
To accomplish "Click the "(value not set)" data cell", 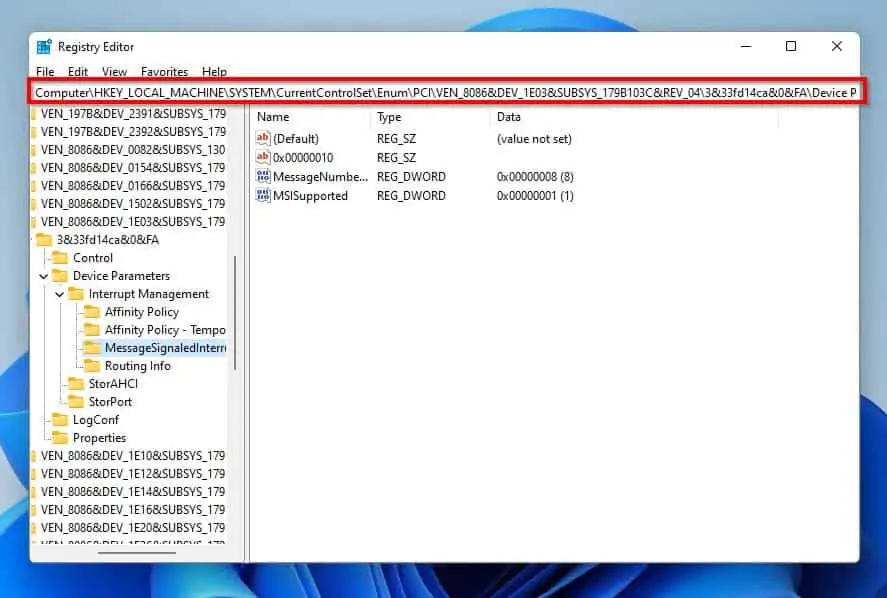I will pos(534,139).
